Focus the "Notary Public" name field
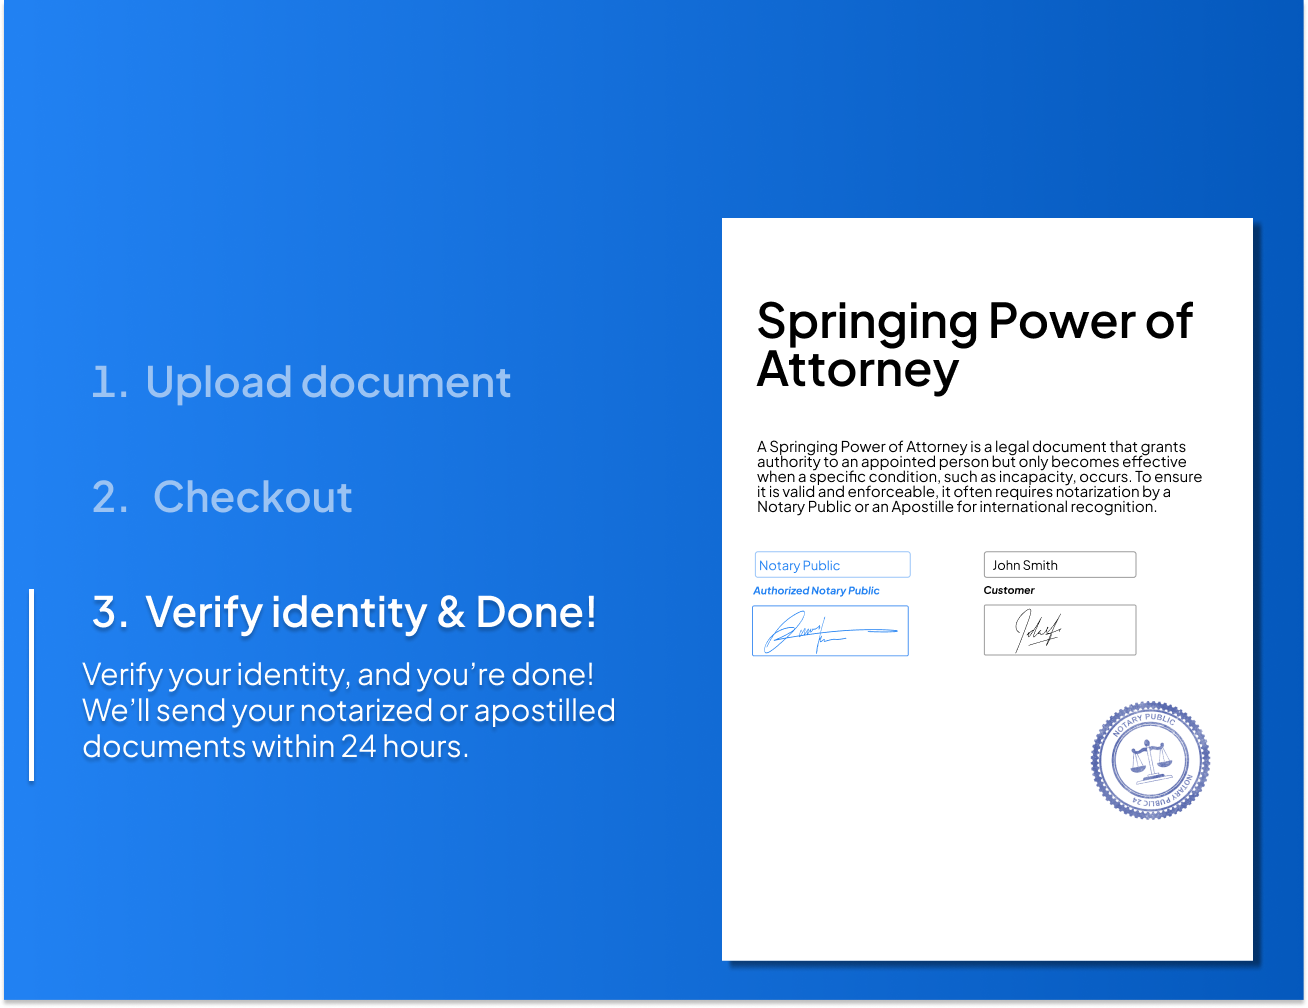Screen dimensions: 1308x1008 (x=832, y=565)
